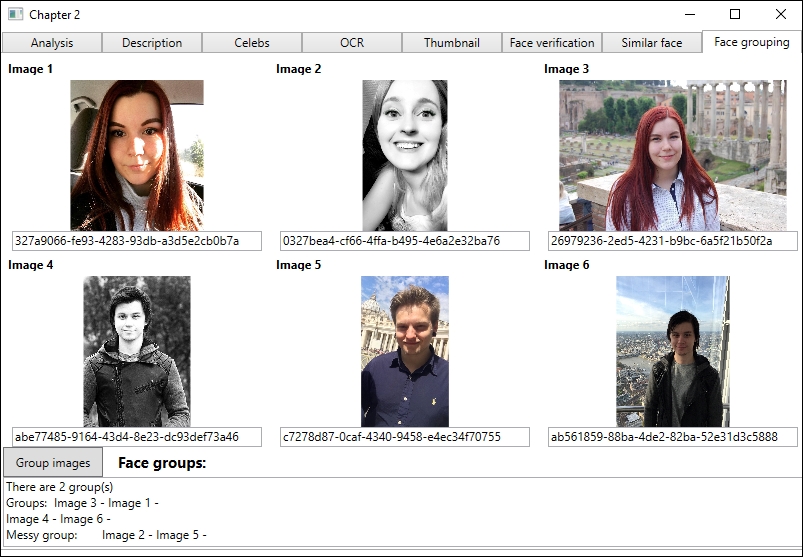
Task: Click the face ID field starting abe77485
Action: pos(137,437)
